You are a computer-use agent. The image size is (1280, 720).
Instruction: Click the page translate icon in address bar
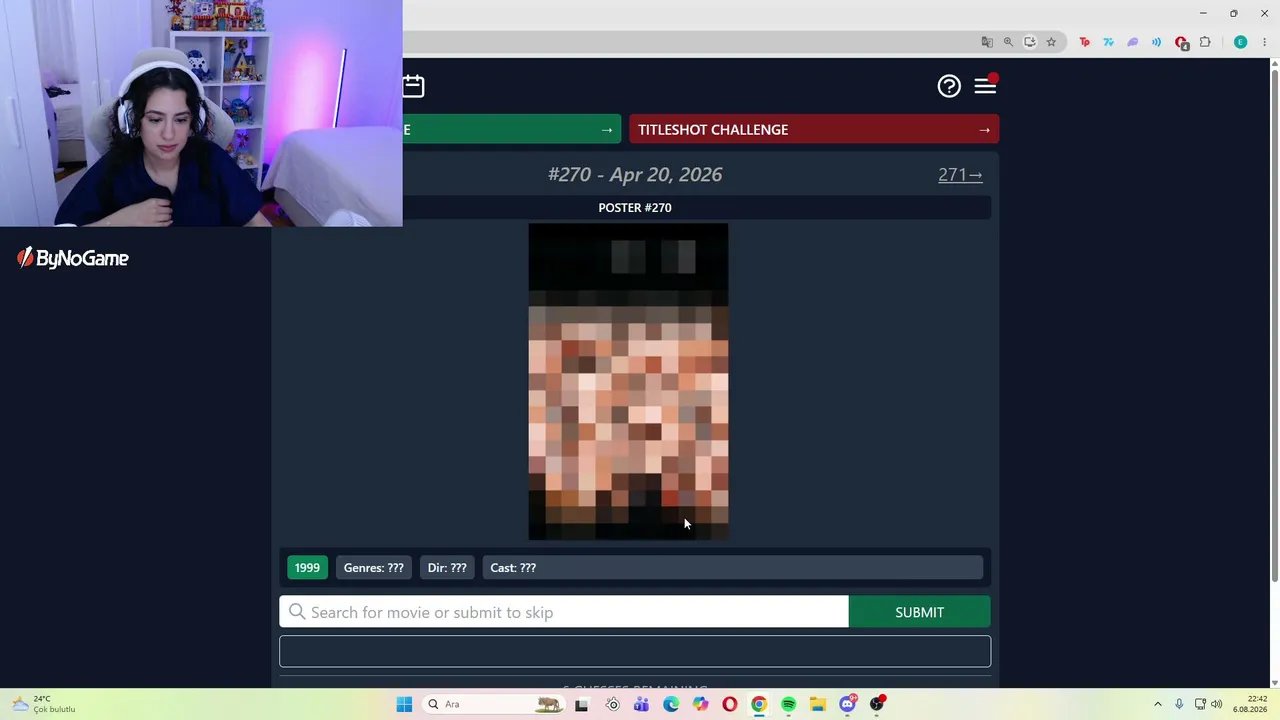(x=987, y=42)
